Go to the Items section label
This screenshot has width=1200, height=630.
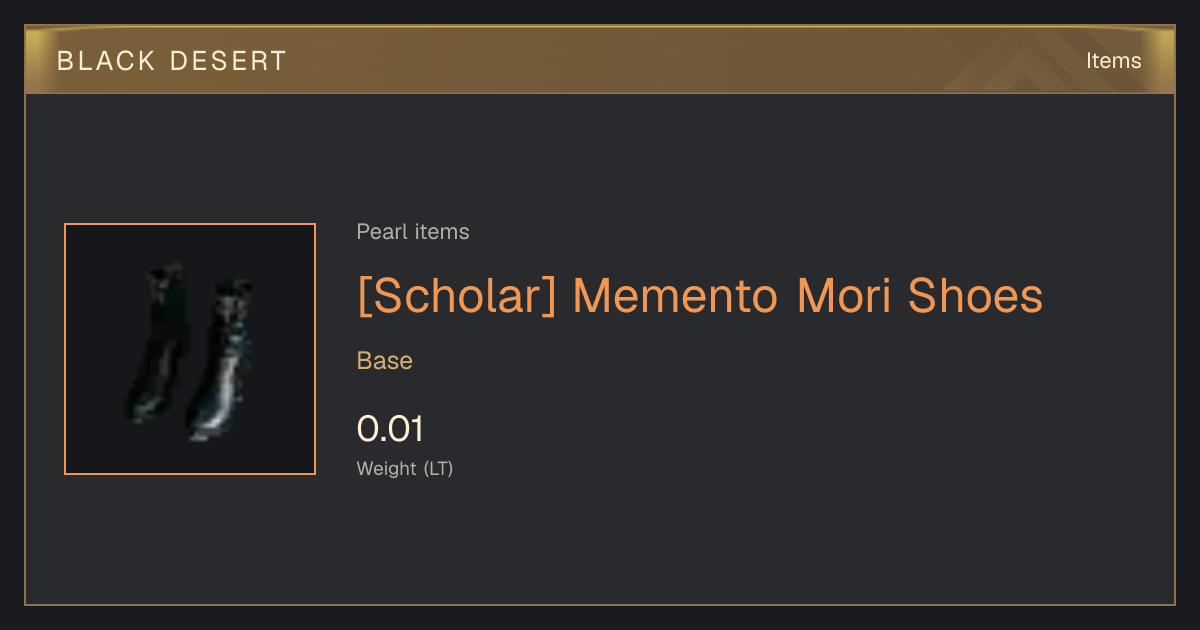coord(1113,61)
